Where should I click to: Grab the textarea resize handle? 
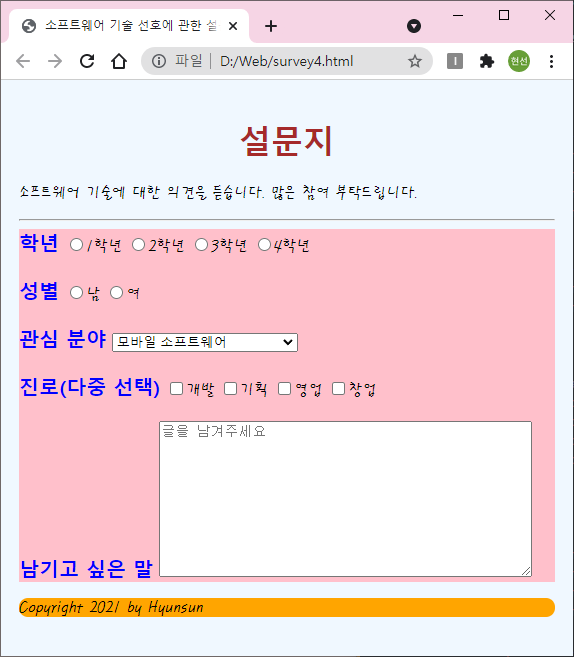pyautogui.click(x=527, y=571)
